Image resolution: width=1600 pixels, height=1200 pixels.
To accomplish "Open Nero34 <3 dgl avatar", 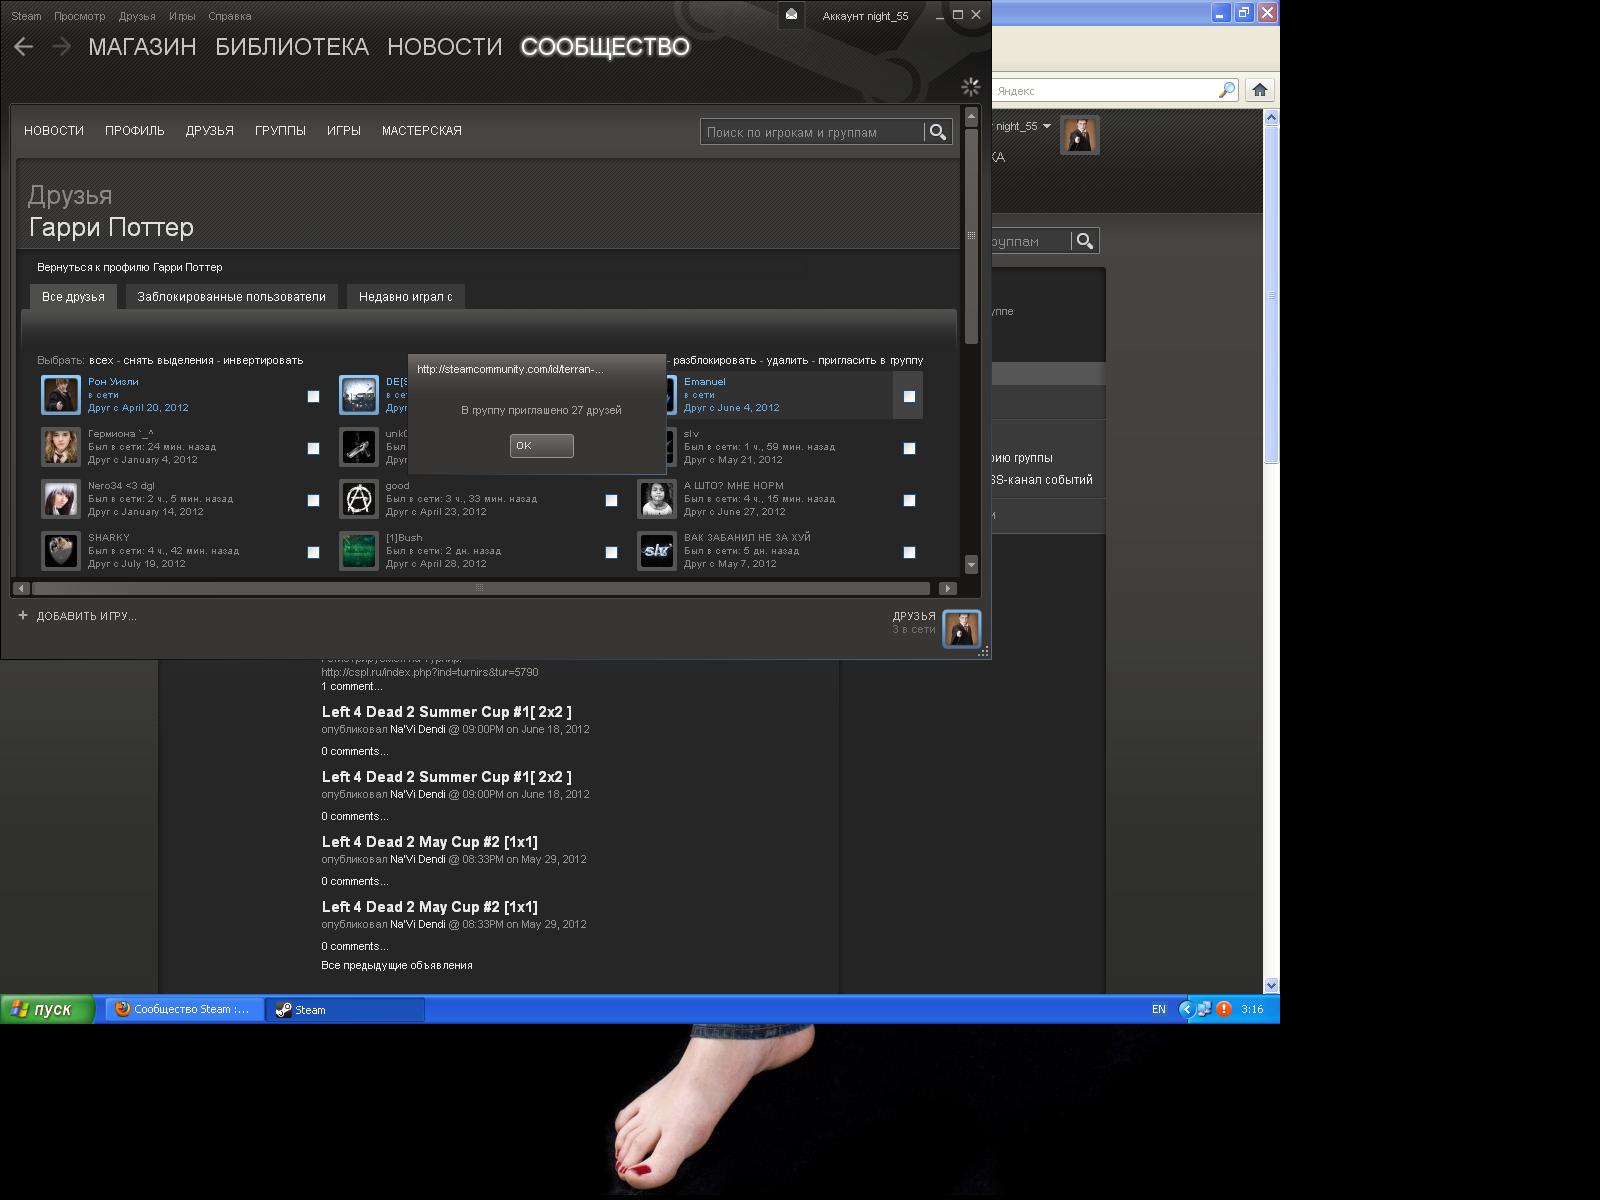I will point(61,499).
